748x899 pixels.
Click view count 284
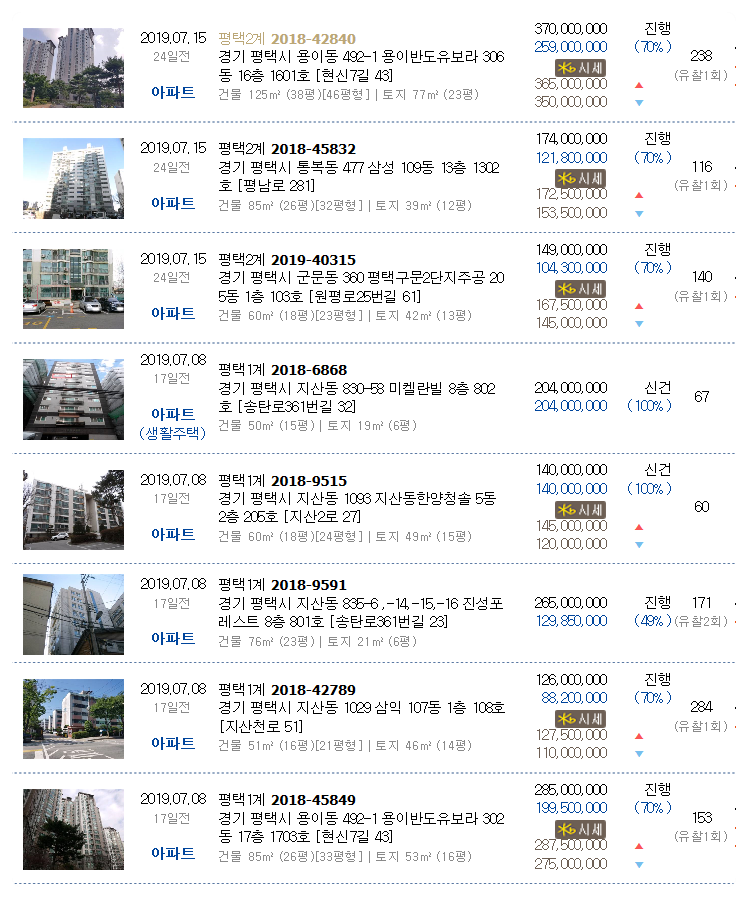click(x=702, y=706)
